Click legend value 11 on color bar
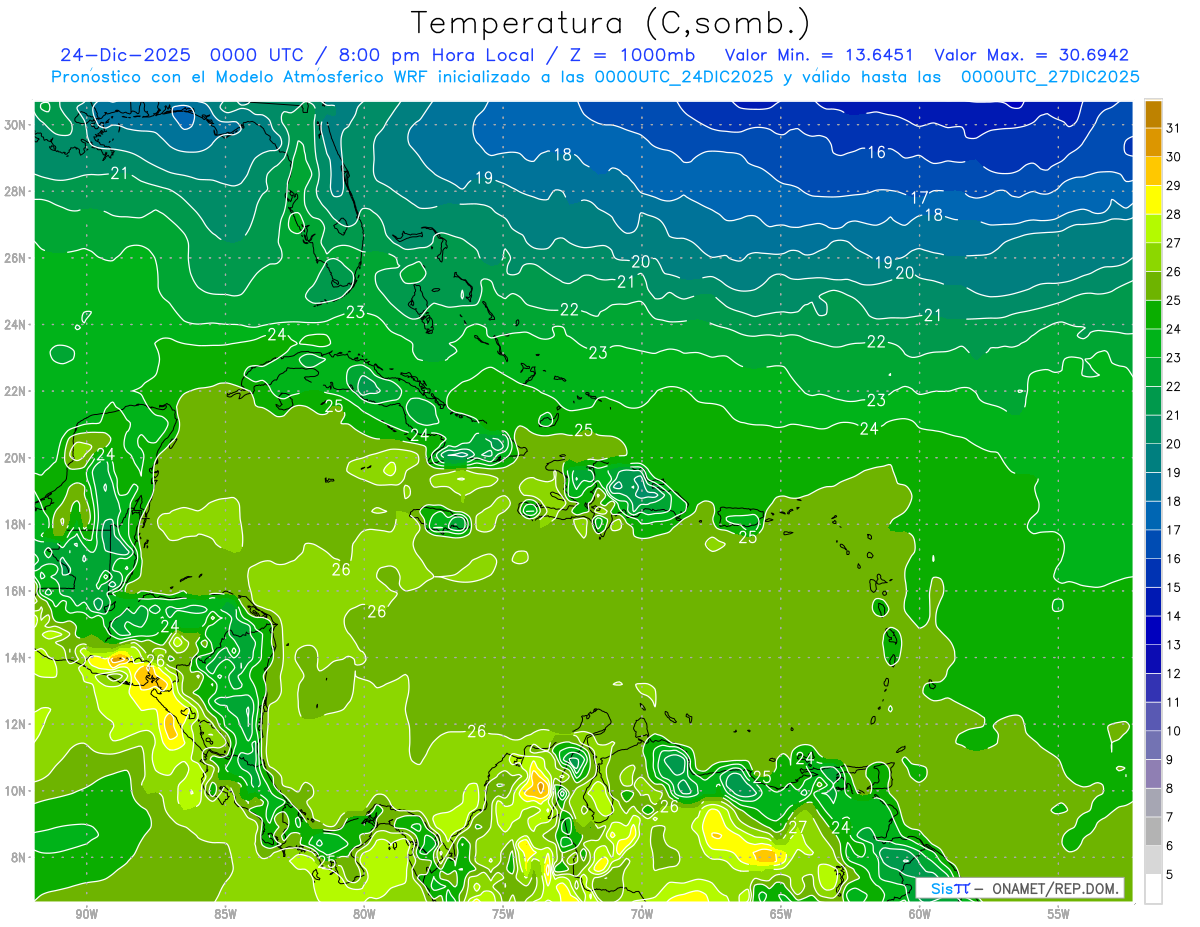1200x927 pixels. click(1174, 702)
